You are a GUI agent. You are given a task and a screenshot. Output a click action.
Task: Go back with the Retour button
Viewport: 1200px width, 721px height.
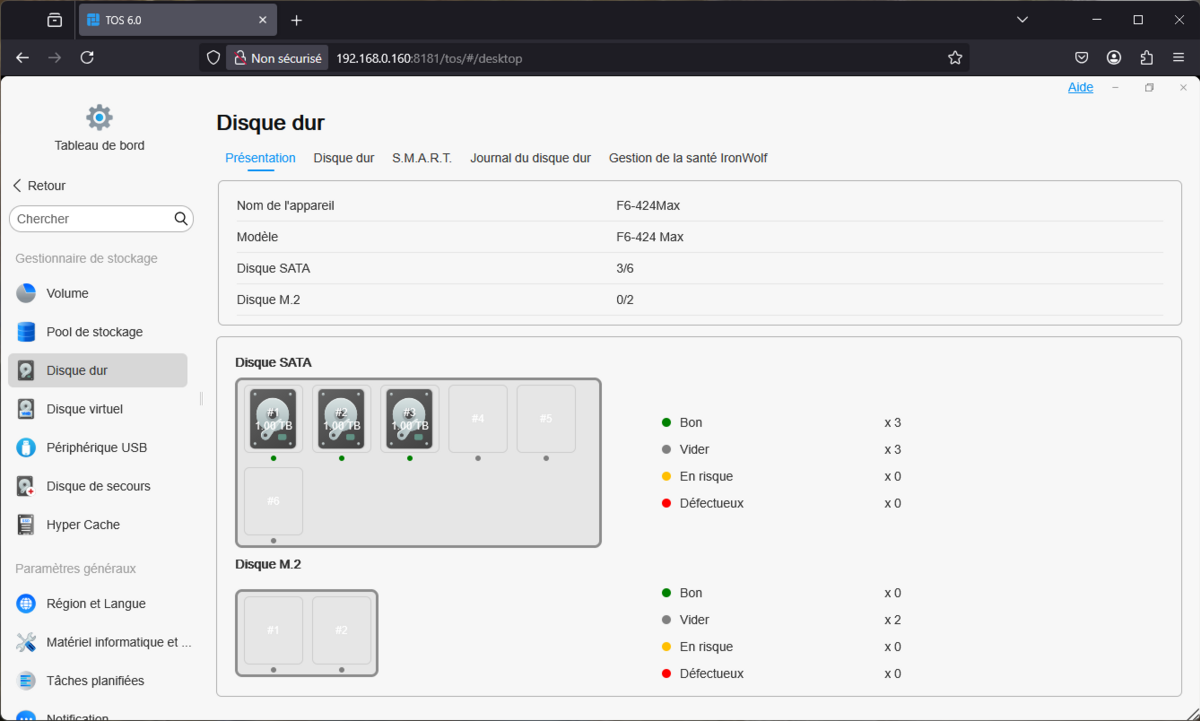(x=39, y=186)
